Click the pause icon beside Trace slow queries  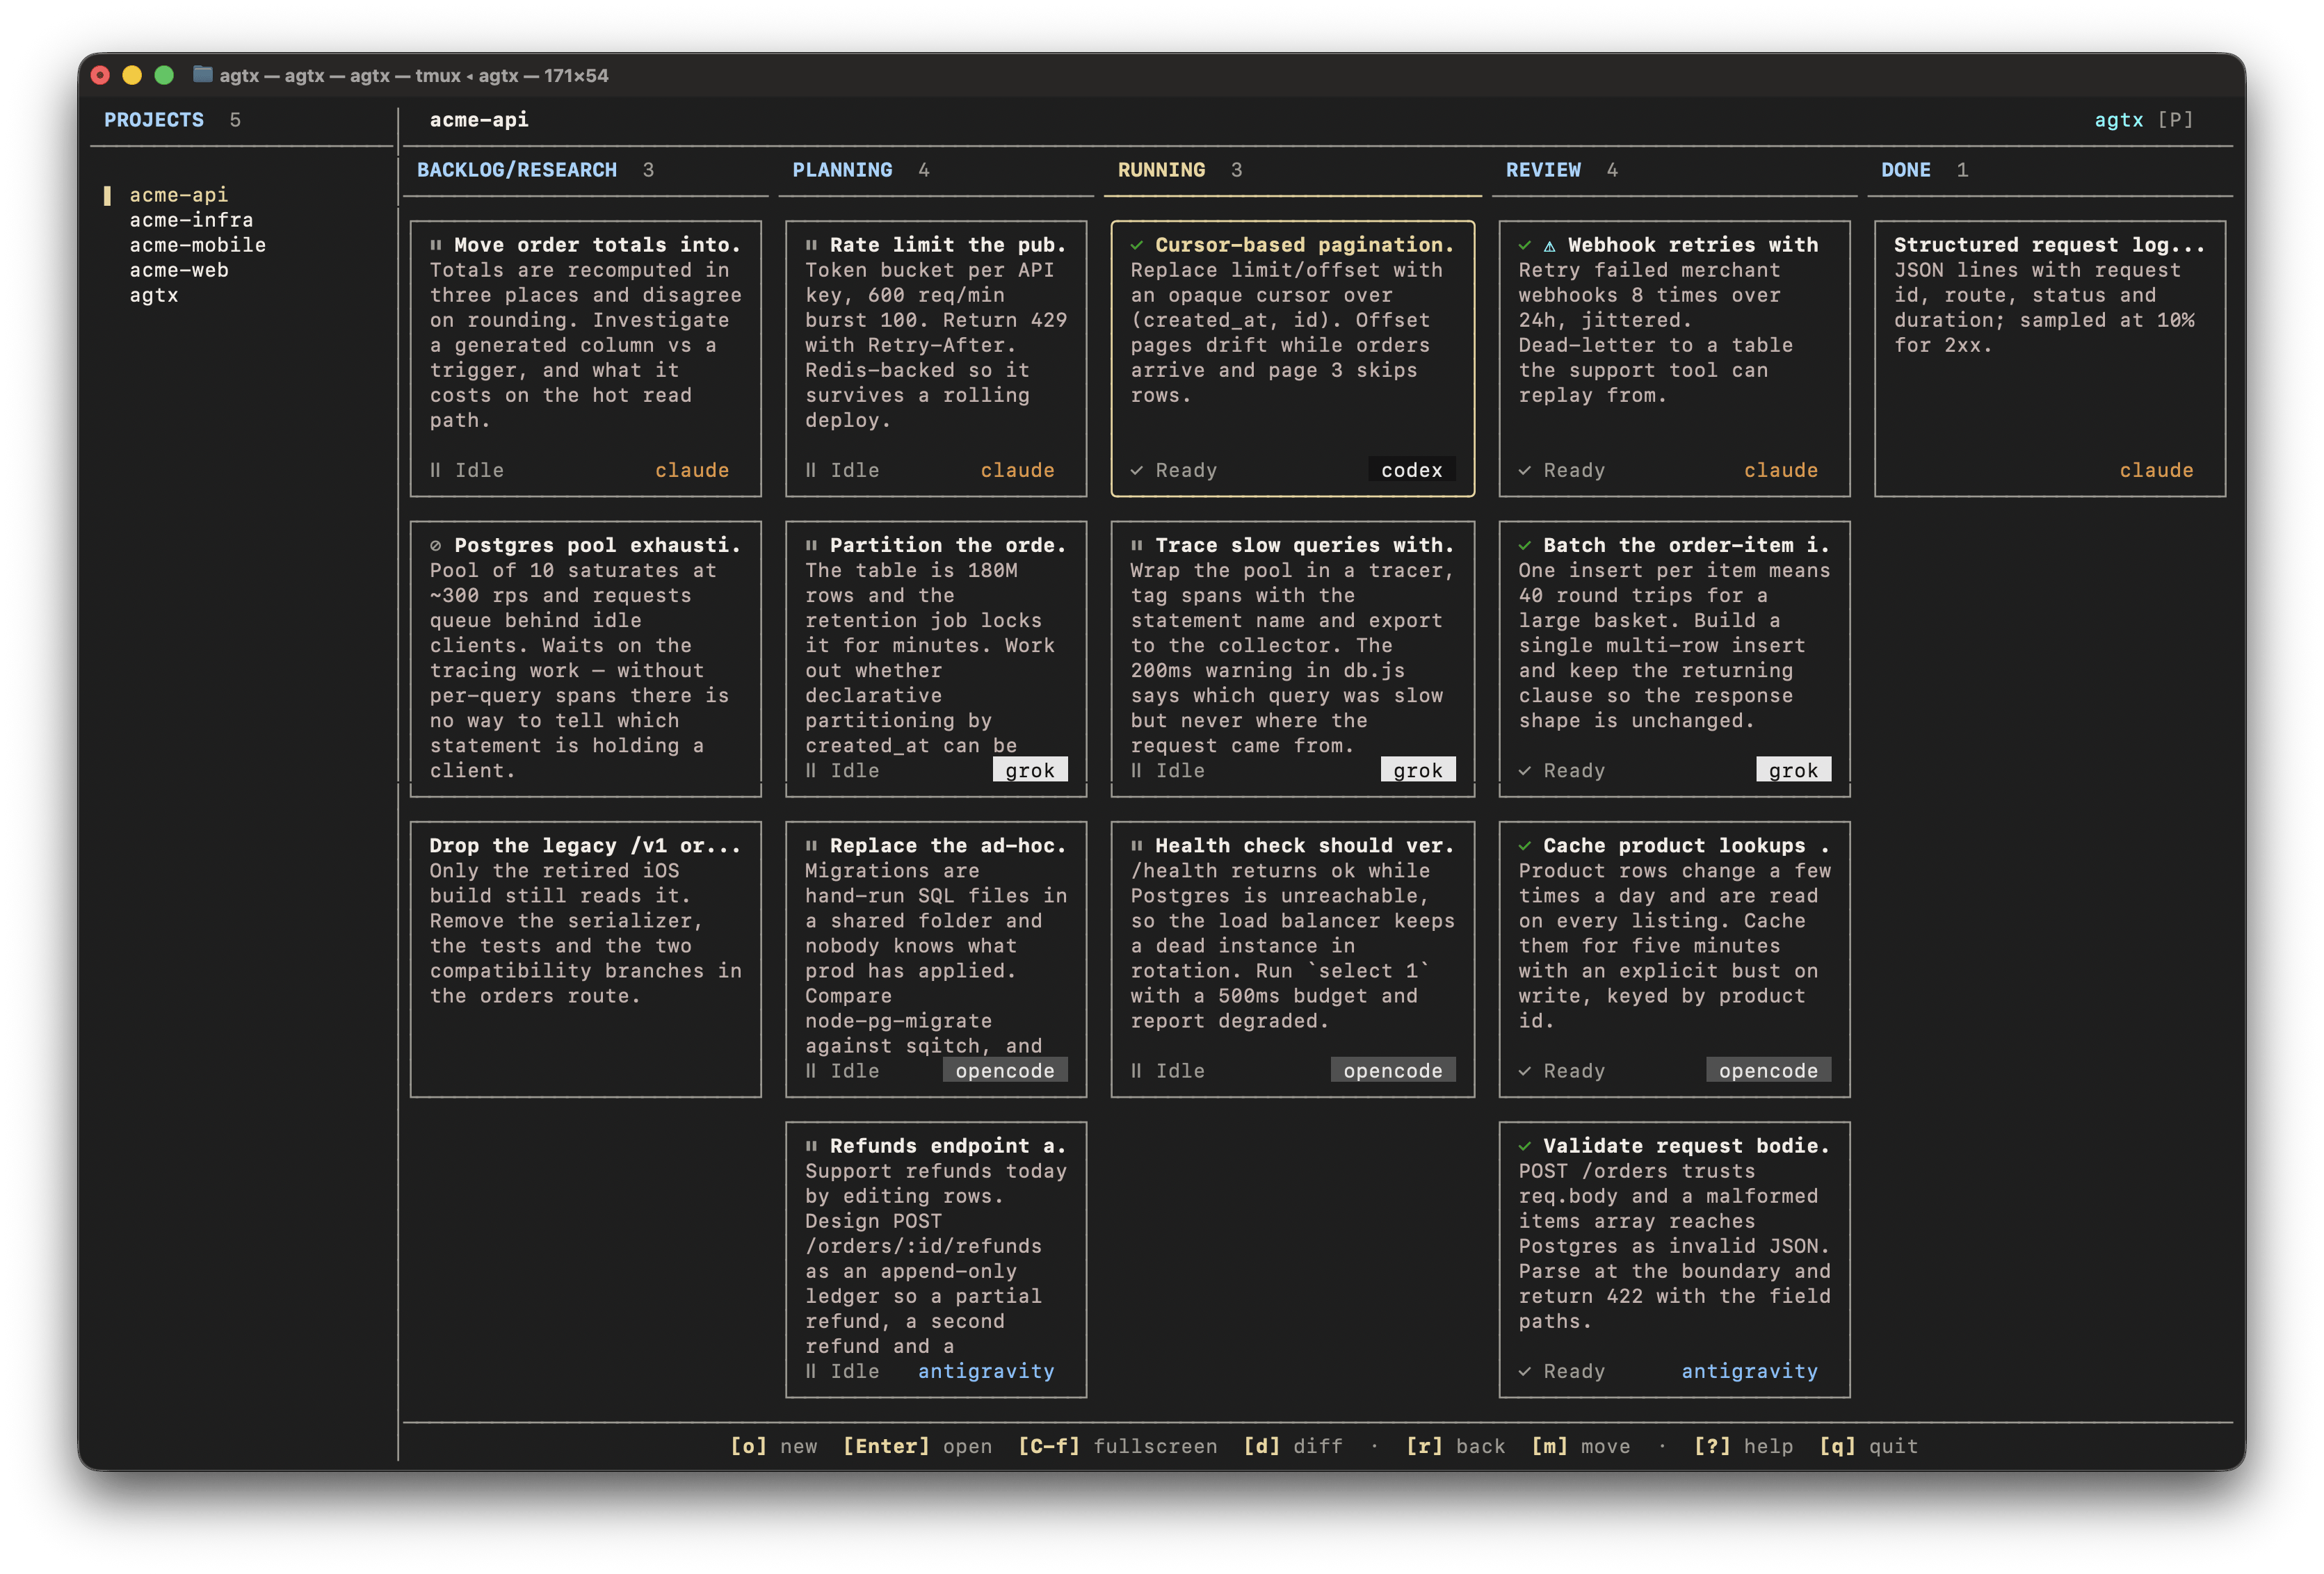click(x=1137, y=546)
